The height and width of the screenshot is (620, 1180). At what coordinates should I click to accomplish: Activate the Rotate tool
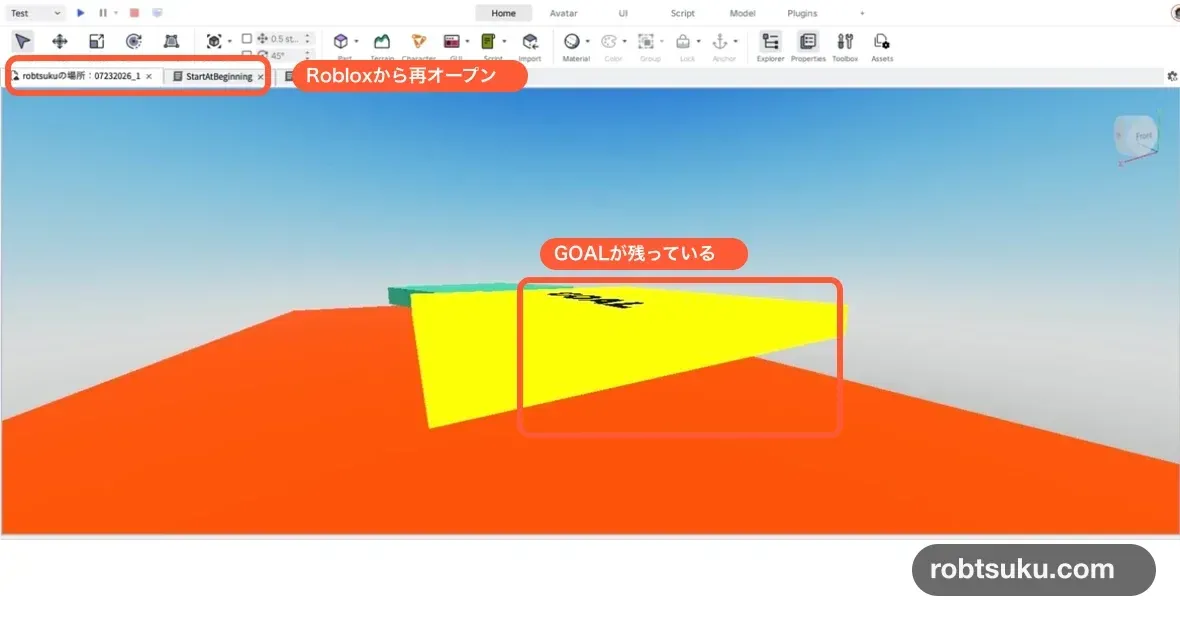click(x=134, y=41)
